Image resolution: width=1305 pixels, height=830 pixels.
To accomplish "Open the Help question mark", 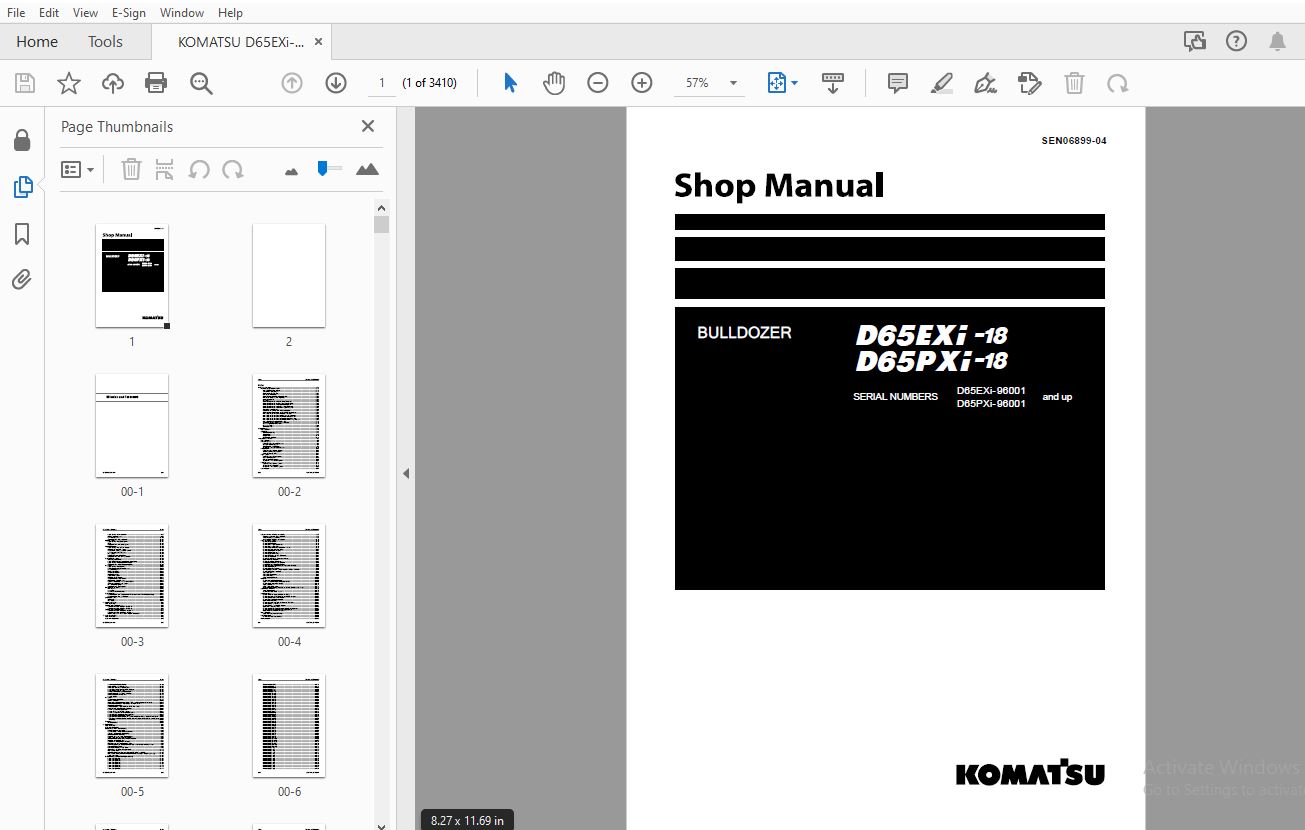I will [1236, 41].
